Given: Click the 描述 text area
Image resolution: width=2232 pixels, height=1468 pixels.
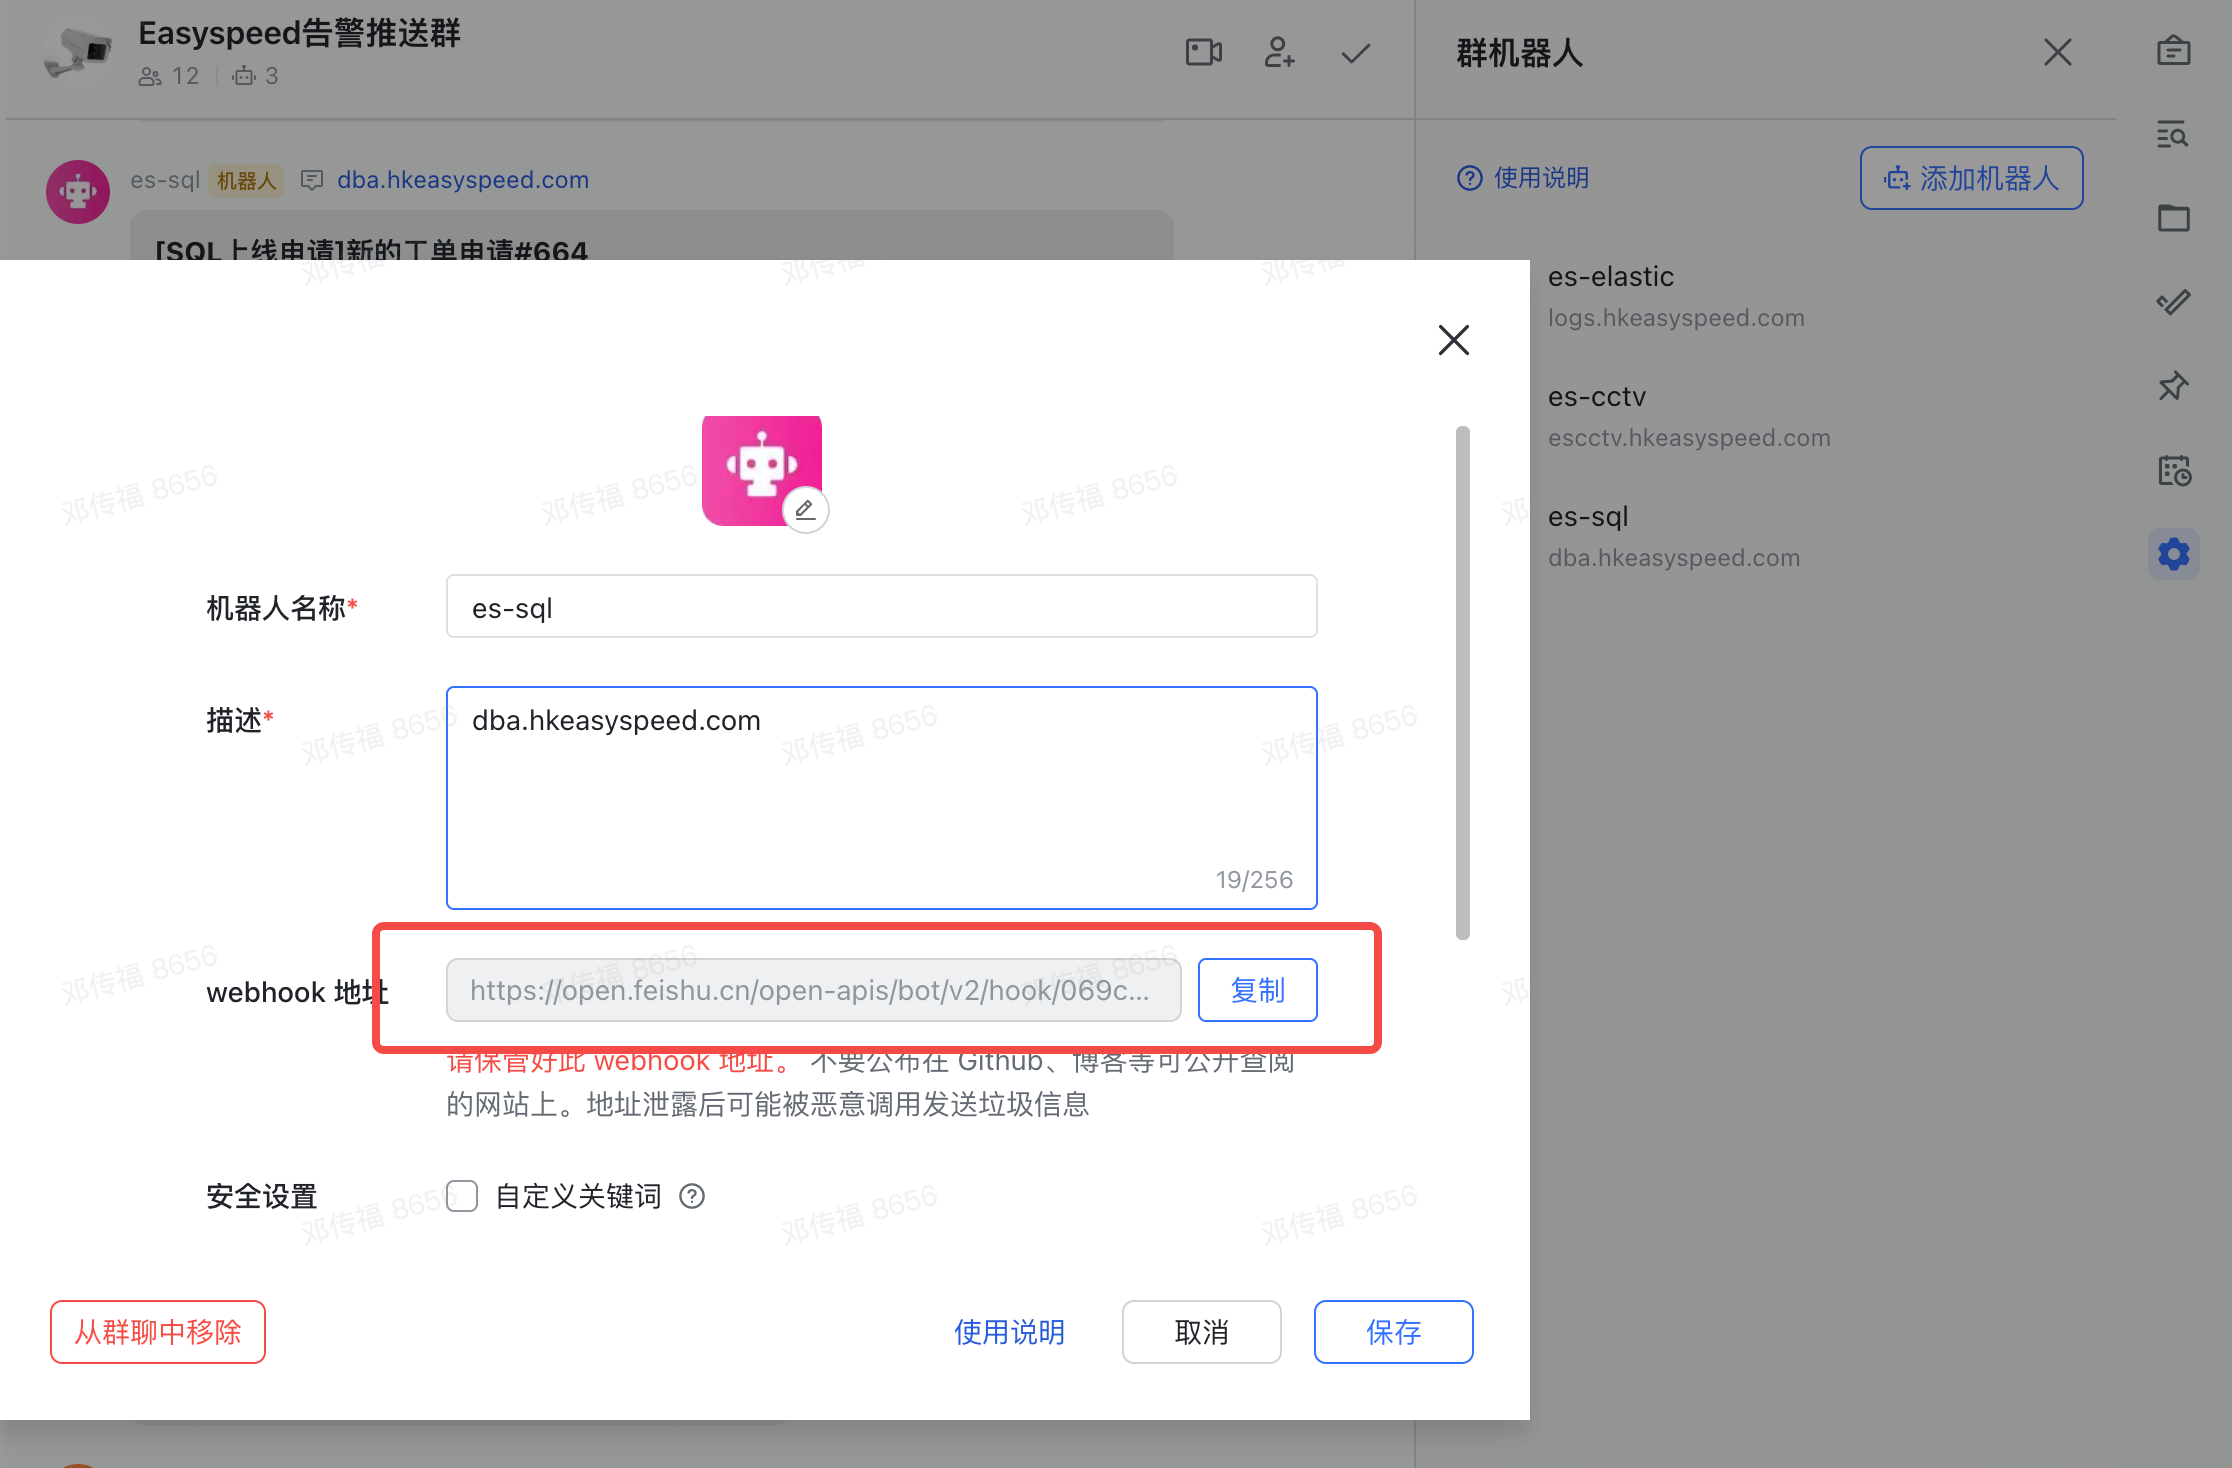Looking at the screenshot, I should coord(881,798).
